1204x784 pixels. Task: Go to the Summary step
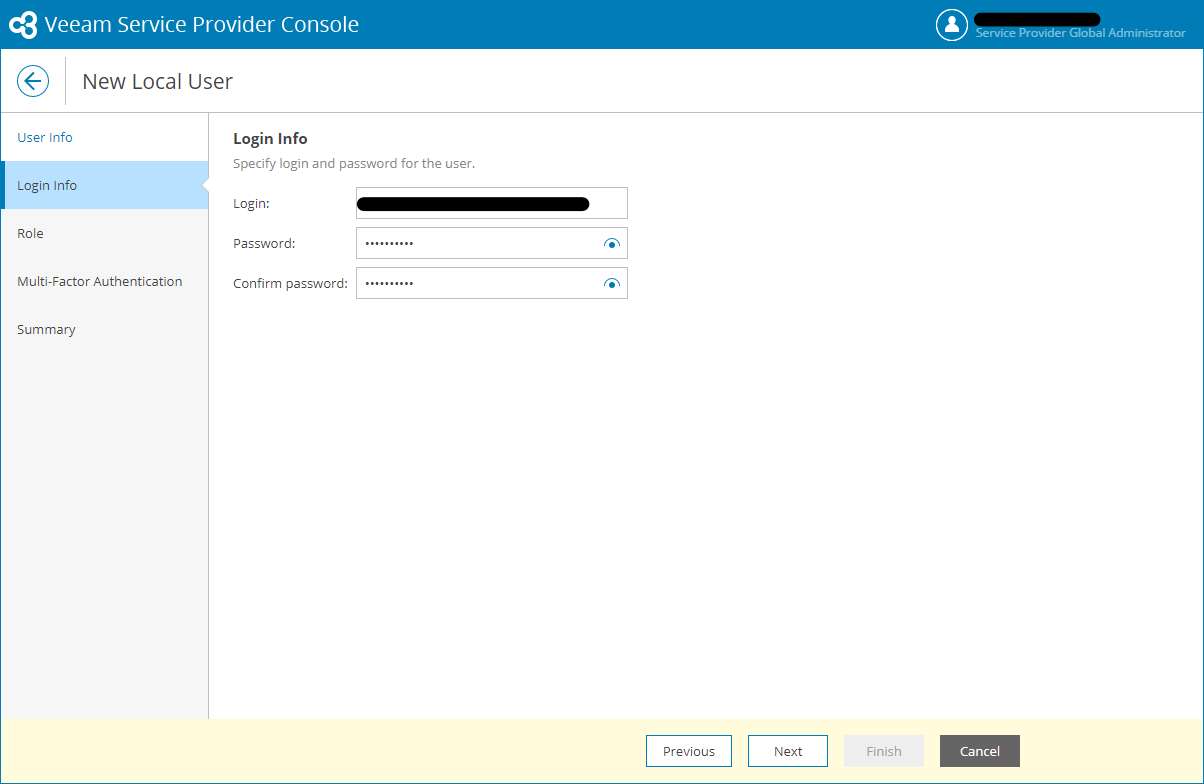[x=104, y=329]
